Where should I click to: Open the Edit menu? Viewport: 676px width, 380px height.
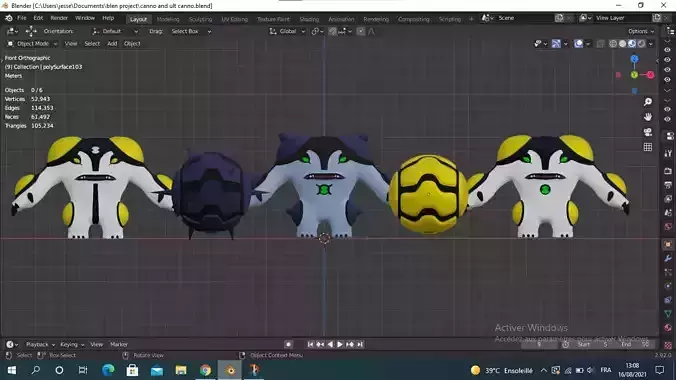[38, 18]
